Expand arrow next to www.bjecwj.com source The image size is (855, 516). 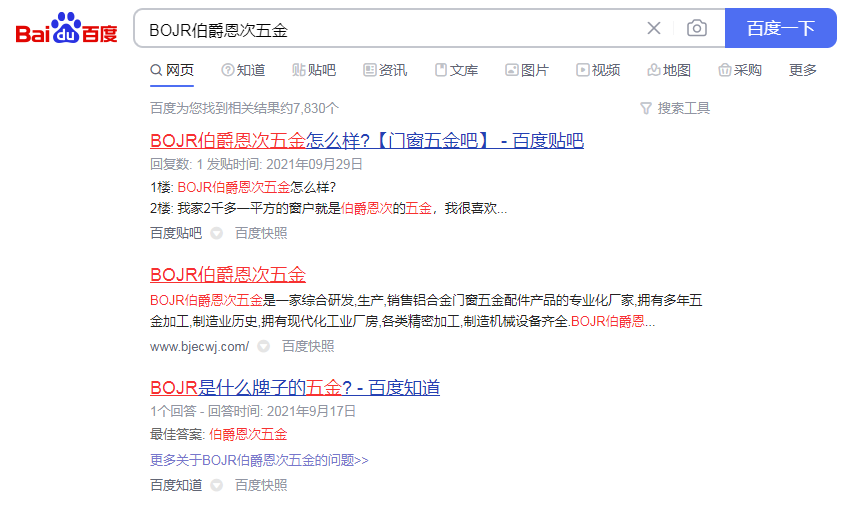264,346
